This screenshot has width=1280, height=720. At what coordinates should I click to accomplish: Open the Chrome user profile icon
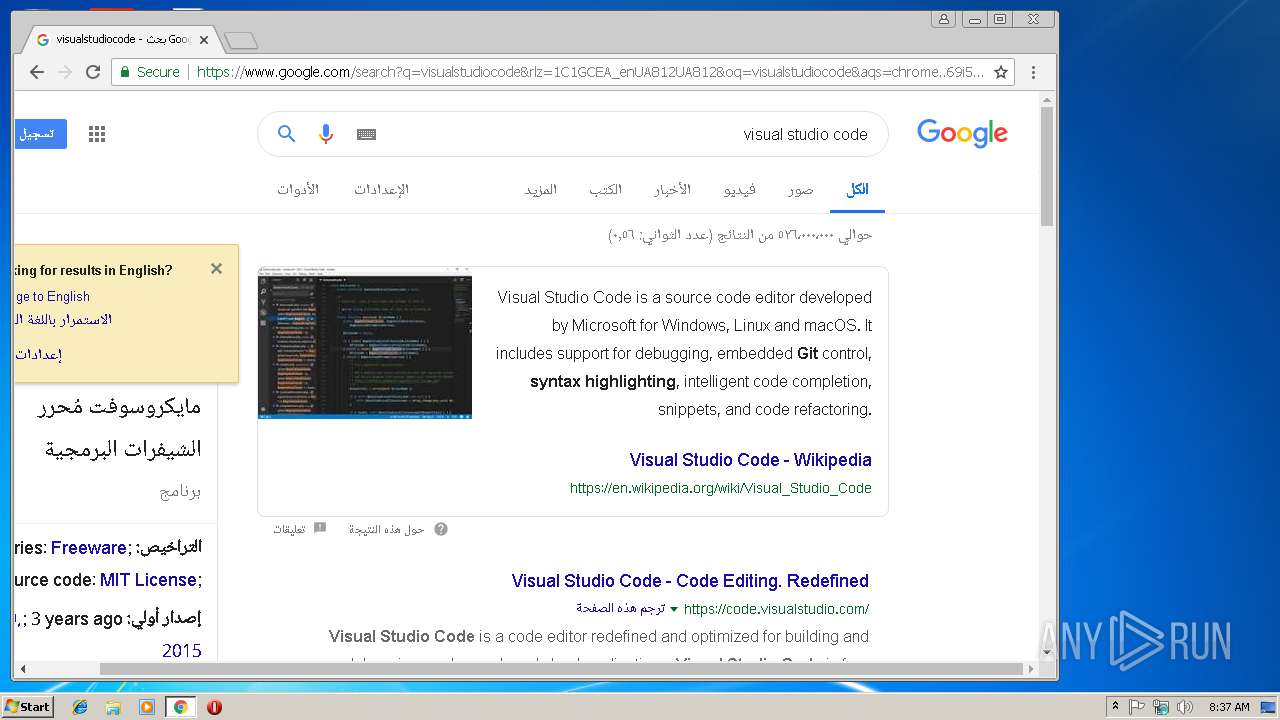pyautogui.click(x=943, y=18)
